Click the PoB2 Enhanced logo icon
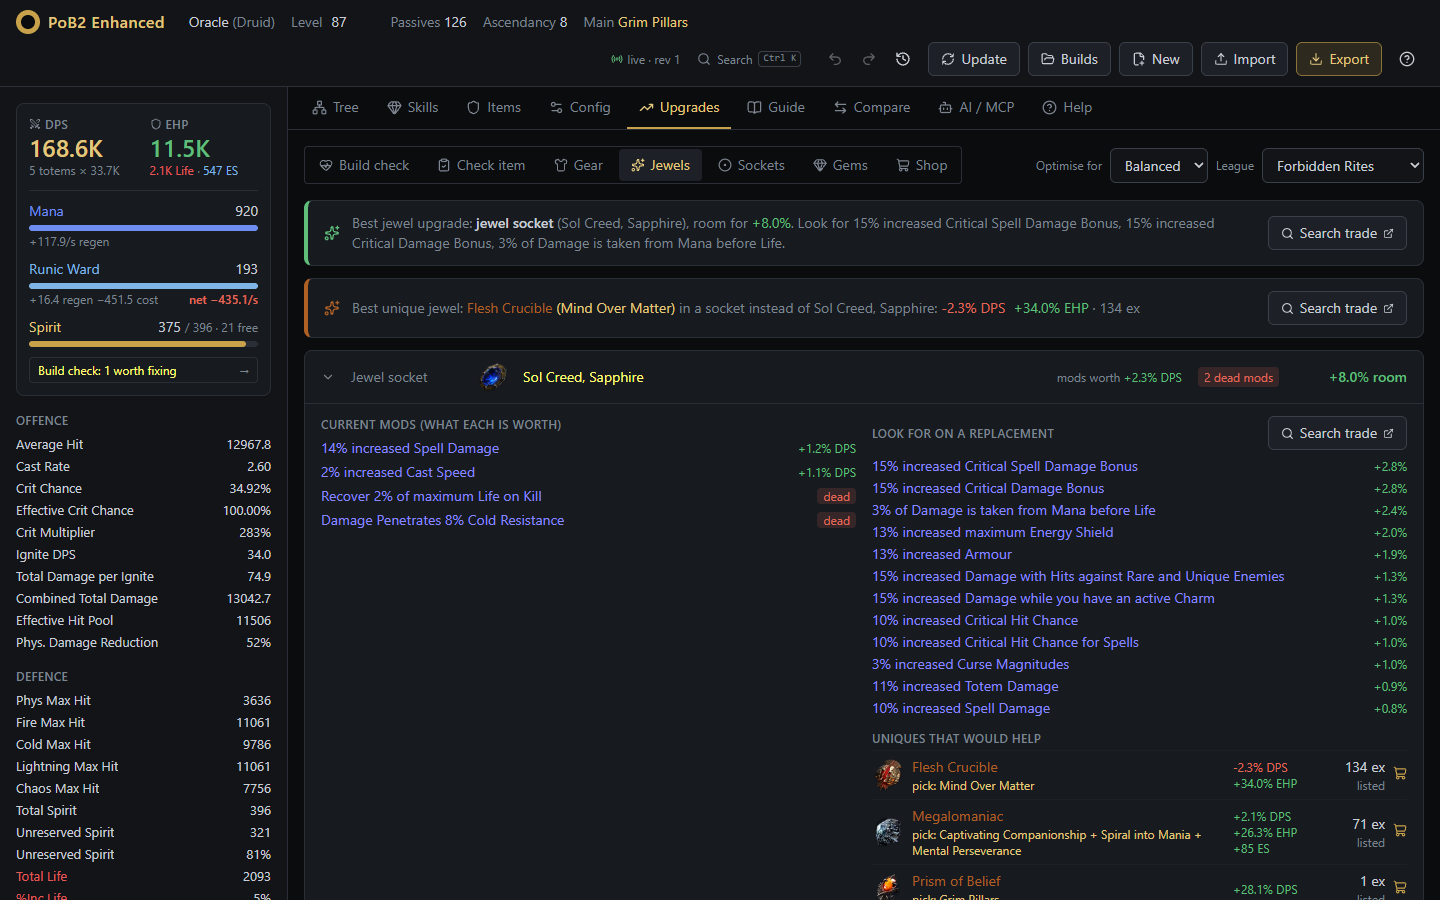 click(x=28, y=22)
